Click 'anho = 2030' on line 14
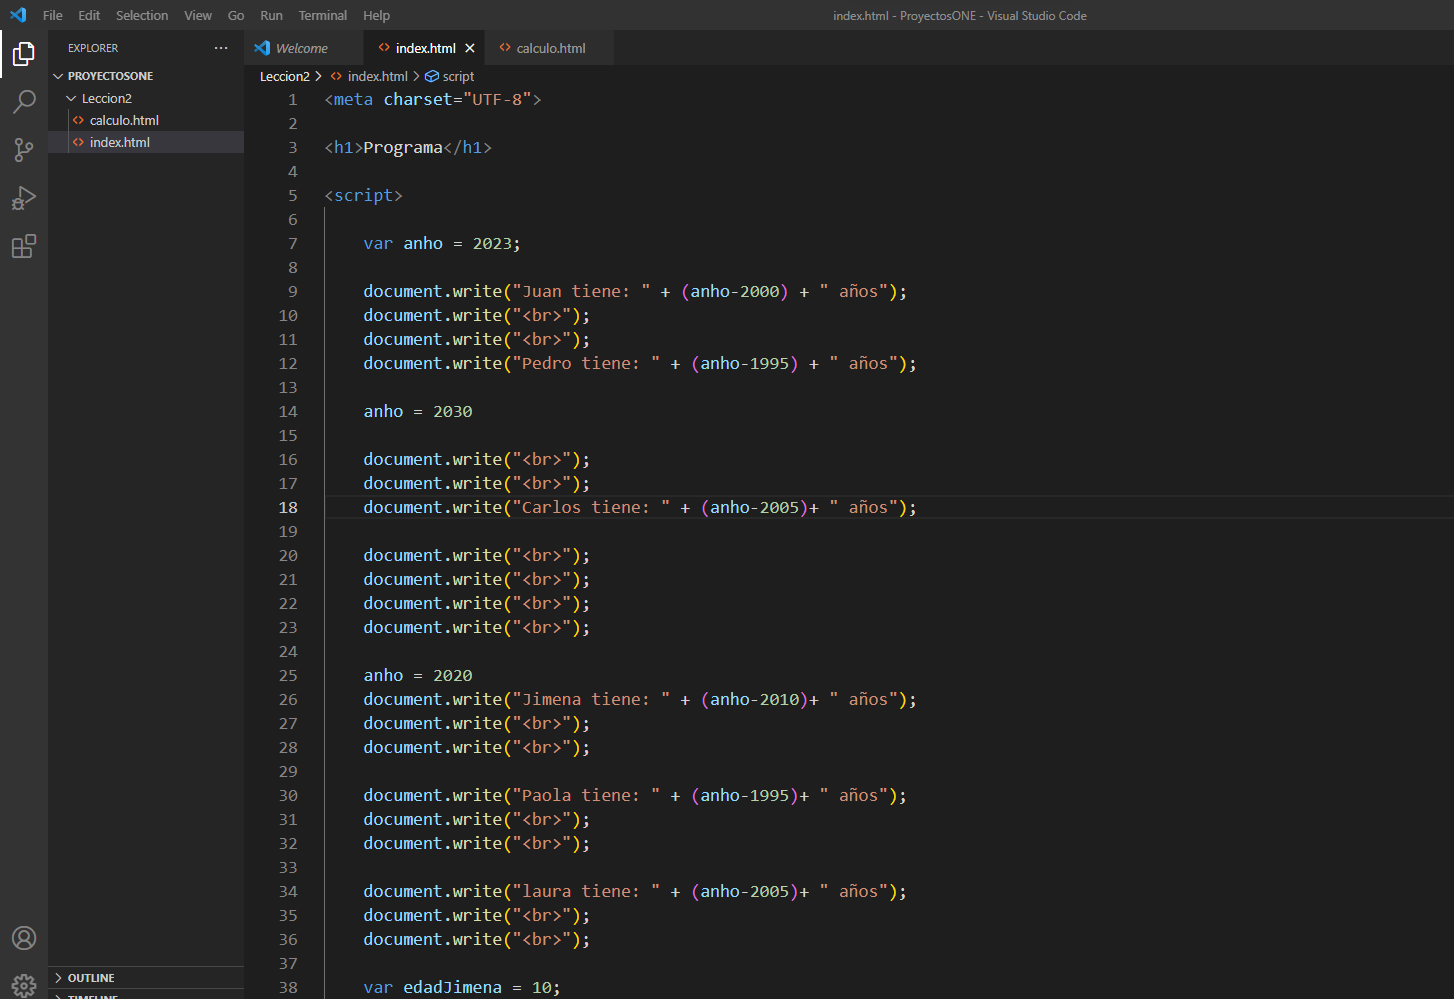1454x999 pixels. click(418, 411)
